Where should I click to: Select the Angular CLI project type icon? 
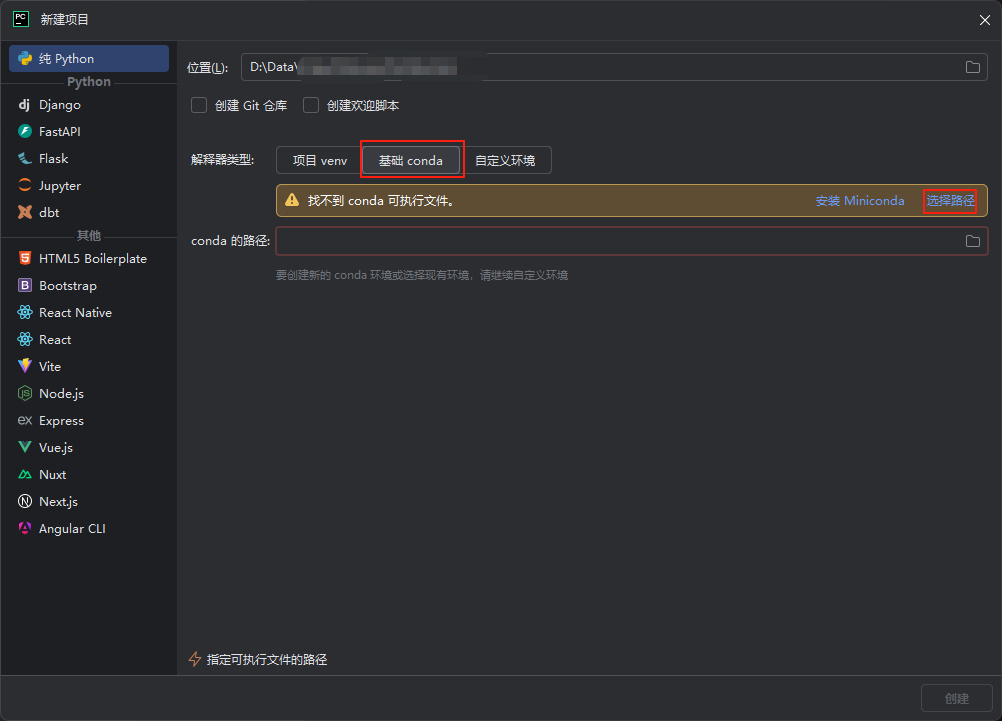(24, 528)
